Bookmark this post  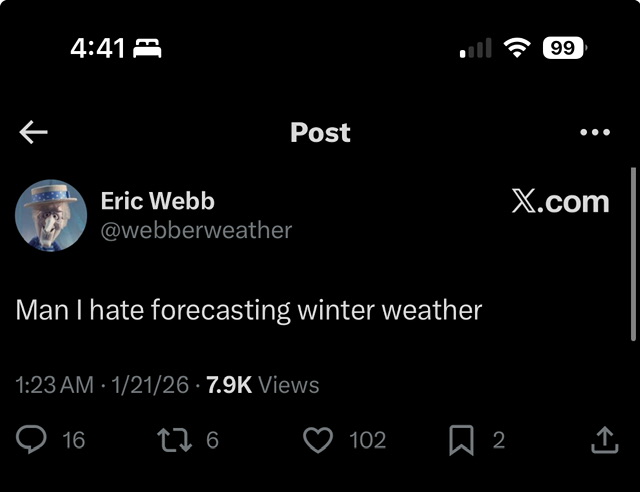[x=463, y=439]
